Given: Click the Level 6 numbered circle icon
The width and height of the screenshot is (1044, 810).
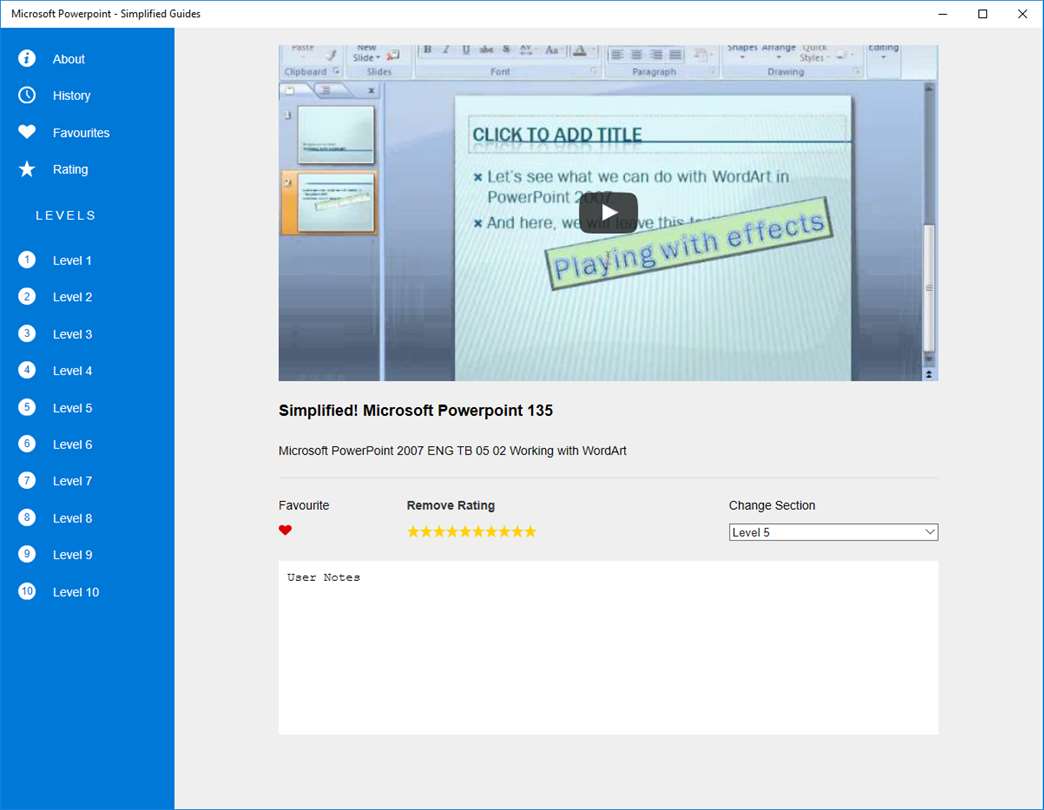Looking at the screenshot, I should tap(27, 443).
